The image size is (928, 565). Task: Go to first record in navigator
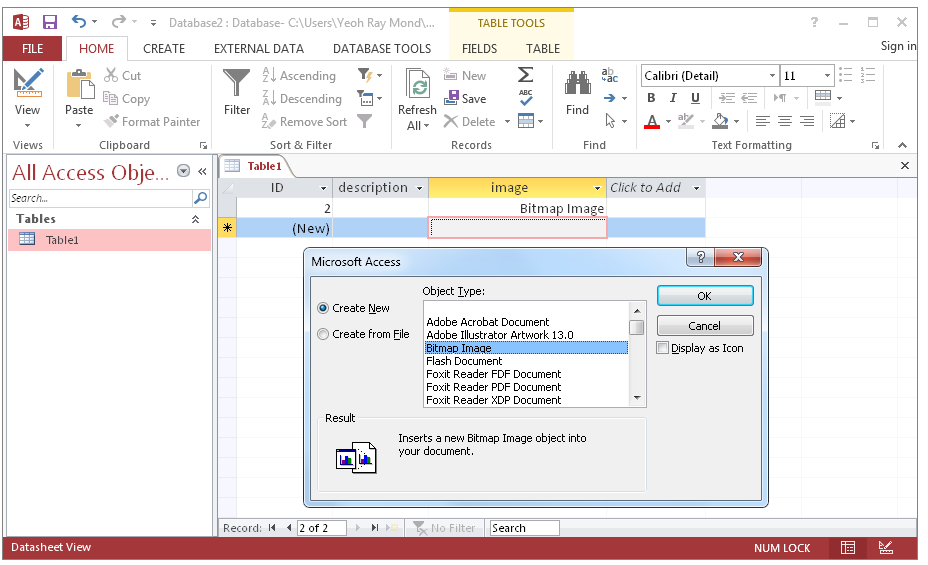click(272, 528)
